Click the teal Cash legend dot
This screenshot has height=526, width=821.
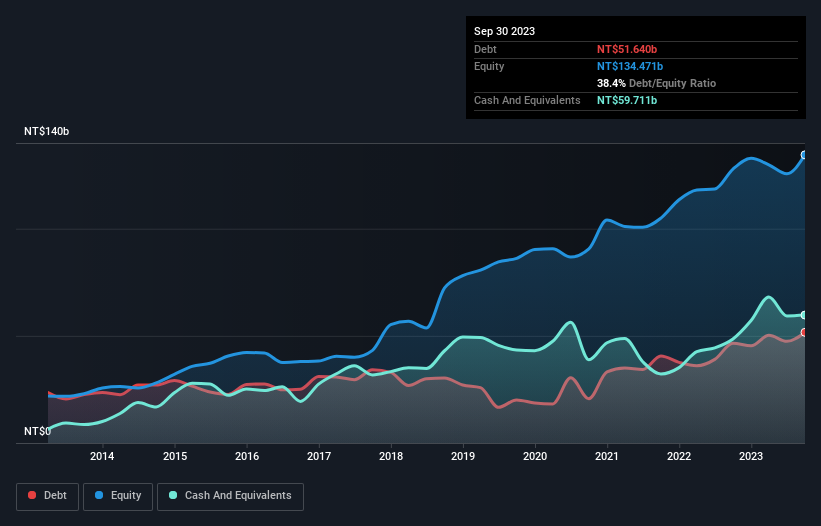pos(173,495)
